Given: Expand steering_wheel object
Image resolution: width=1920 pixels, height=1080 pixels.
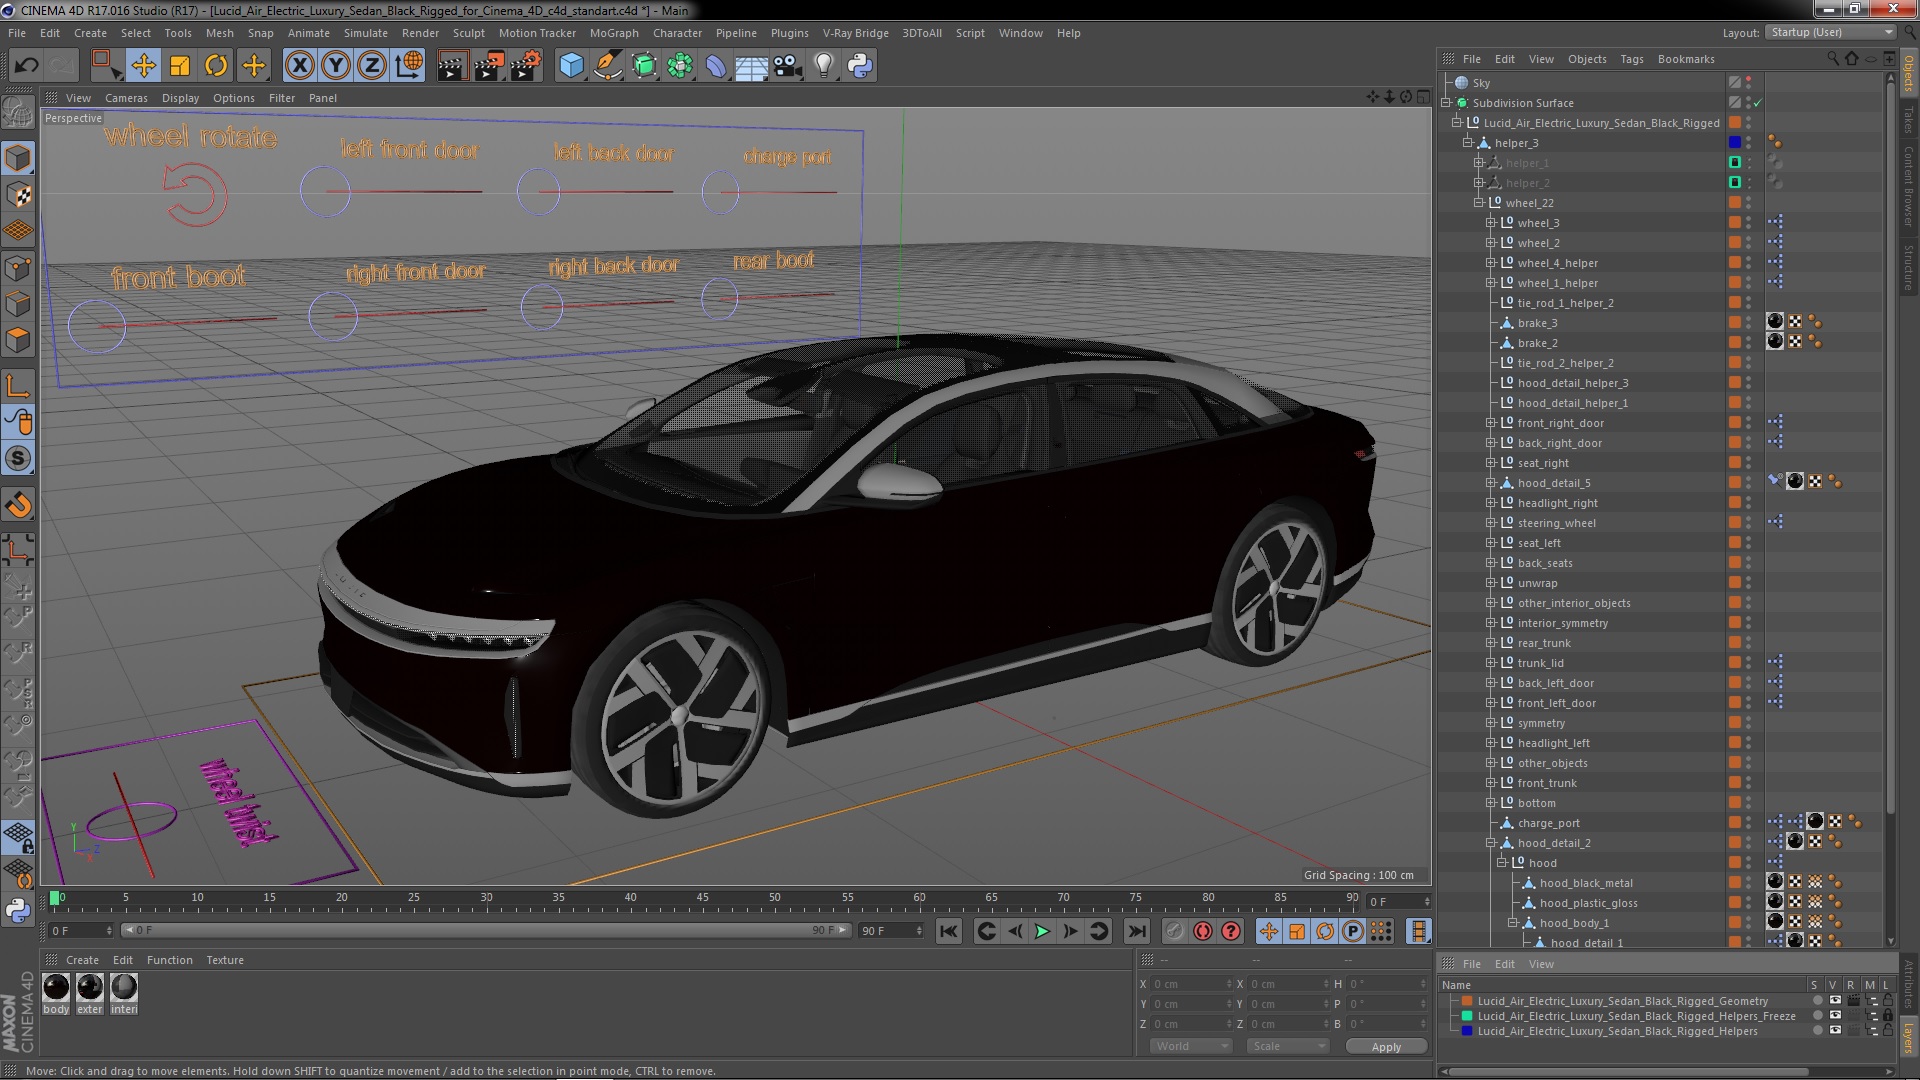Looking at the screenshot, I should (1490, 523).
